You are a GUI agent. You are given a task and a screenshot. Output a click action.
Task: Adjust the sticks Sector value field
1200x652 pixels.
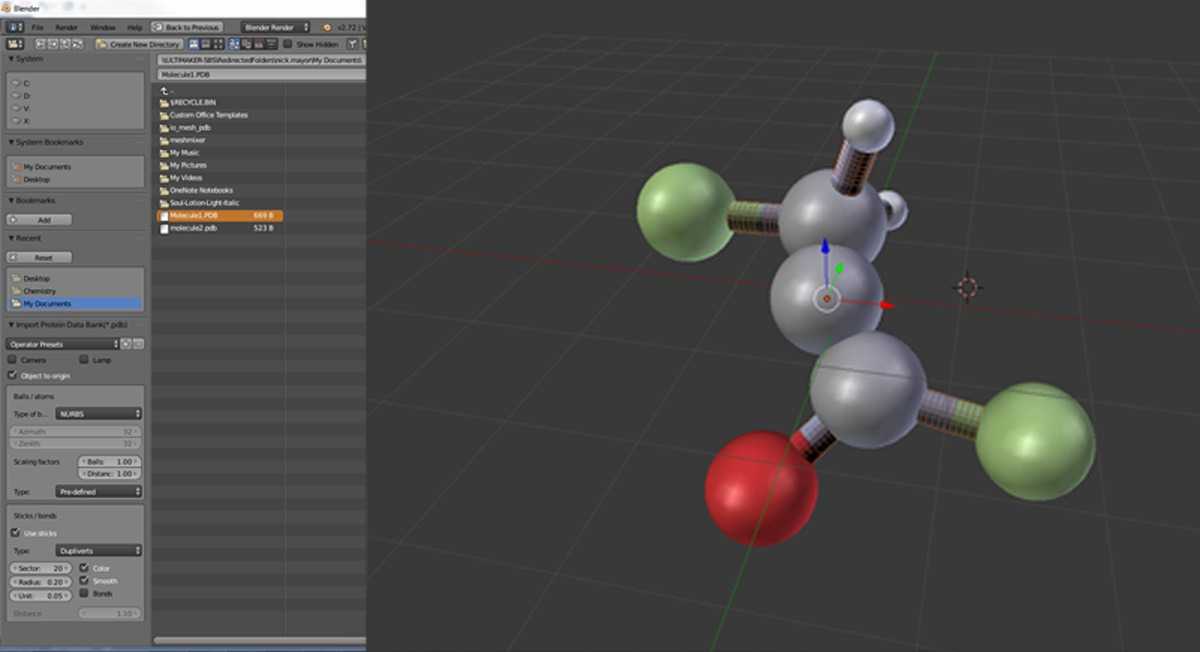pyautogui.click(x=39, y=568)
